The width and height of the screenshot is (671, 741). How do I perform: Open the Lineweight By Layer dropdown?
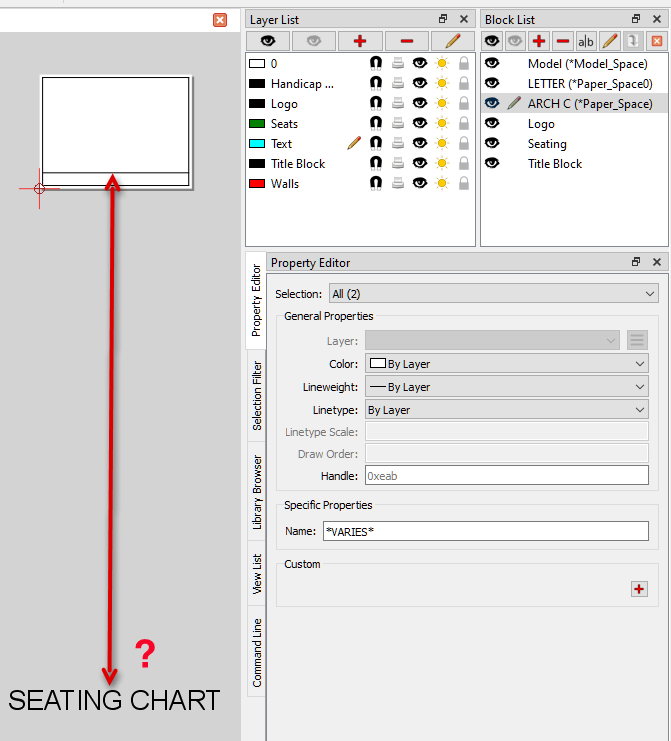(507, 387)
